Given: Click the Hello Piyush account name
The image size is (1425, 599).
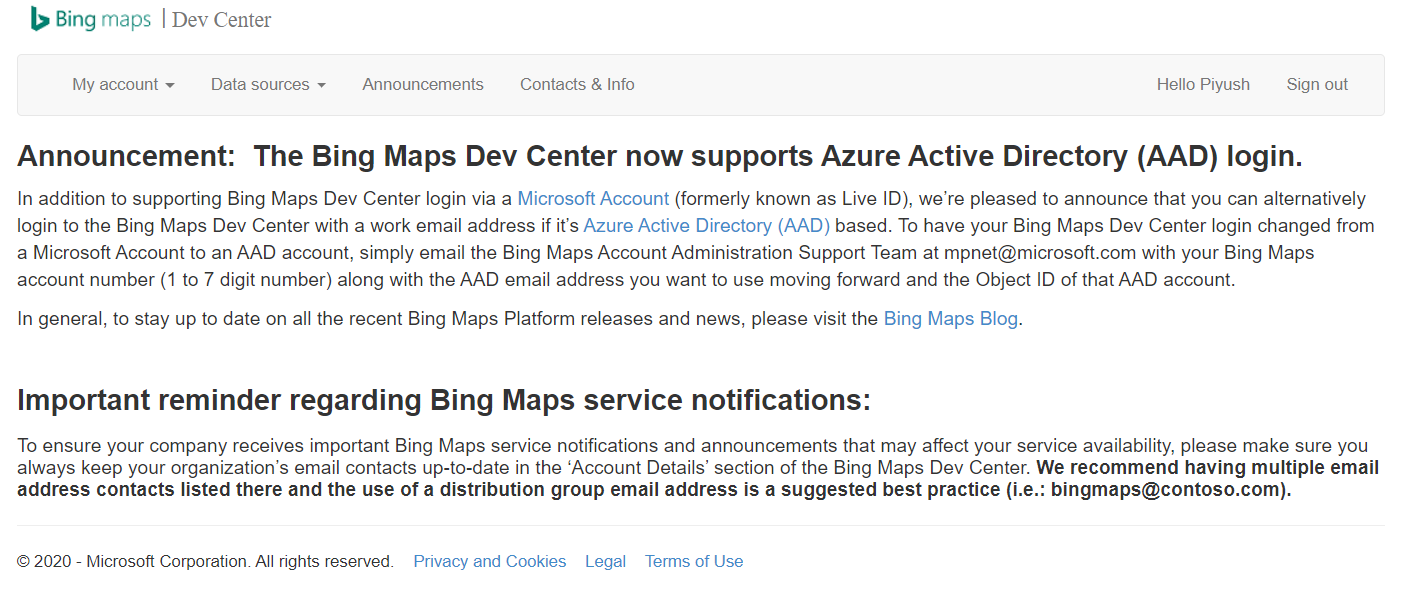Looking at the screenshot, I should [x=1203, y=84].
